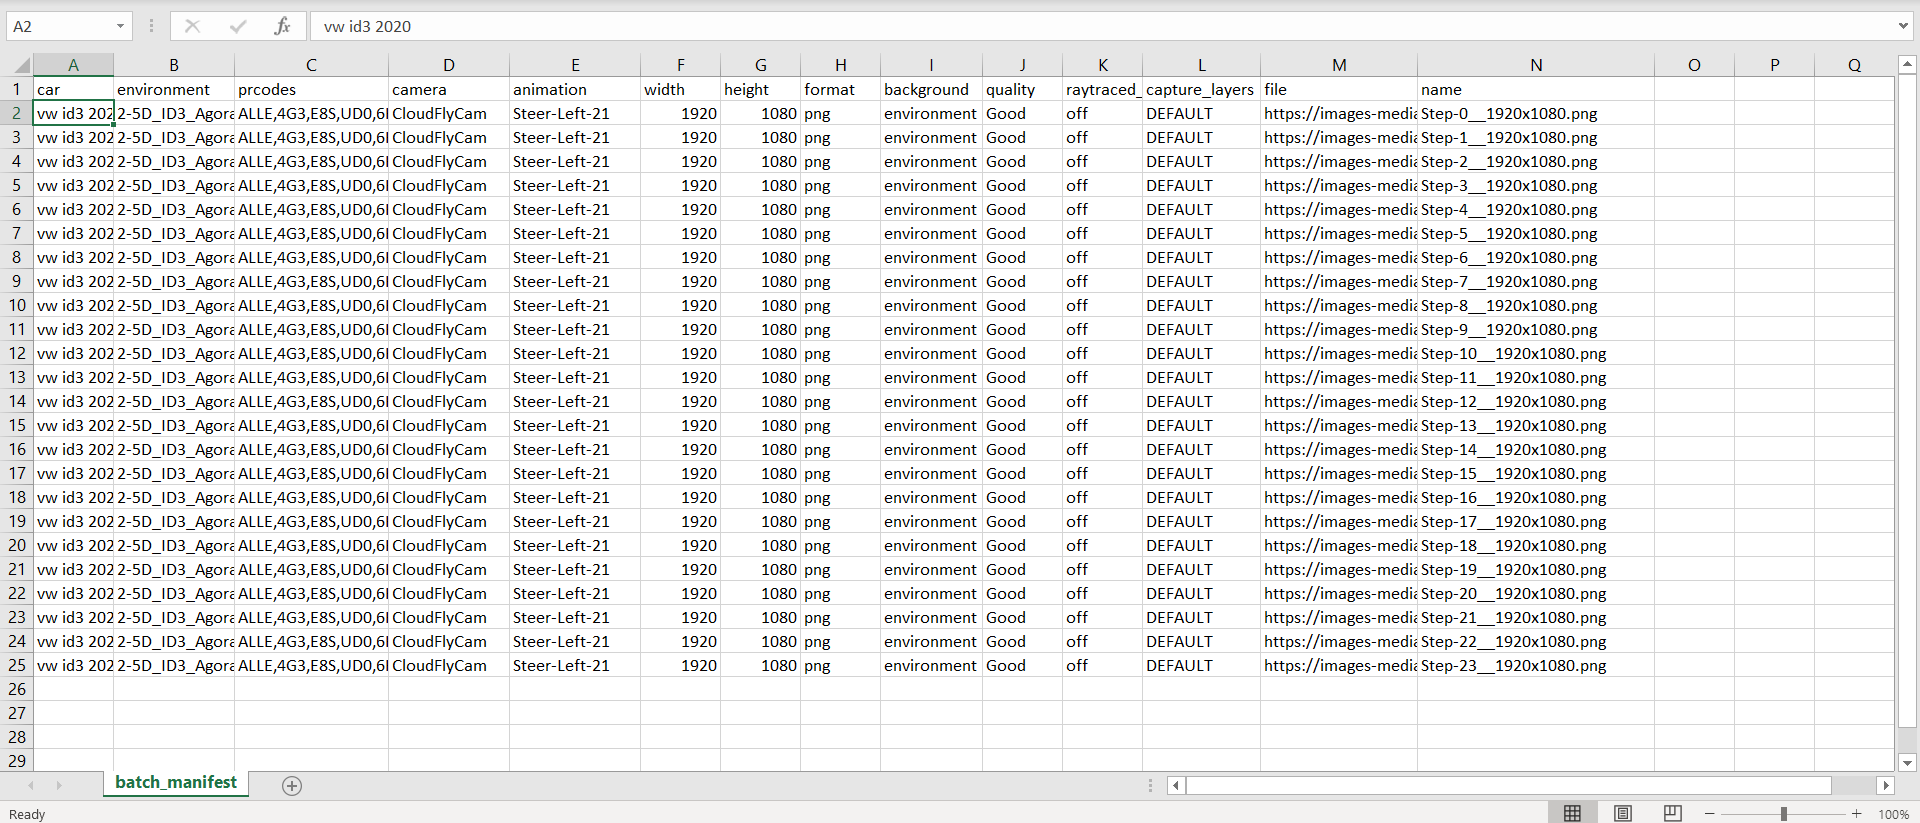Click the formula bar text 'vw id3 2020'

367,26
